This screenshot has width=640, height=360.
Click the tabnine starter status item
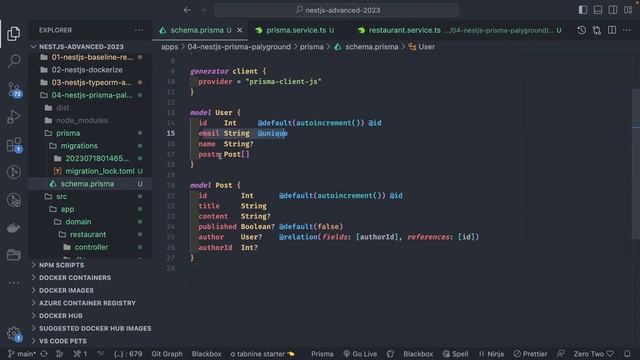[x=262, y=354]
